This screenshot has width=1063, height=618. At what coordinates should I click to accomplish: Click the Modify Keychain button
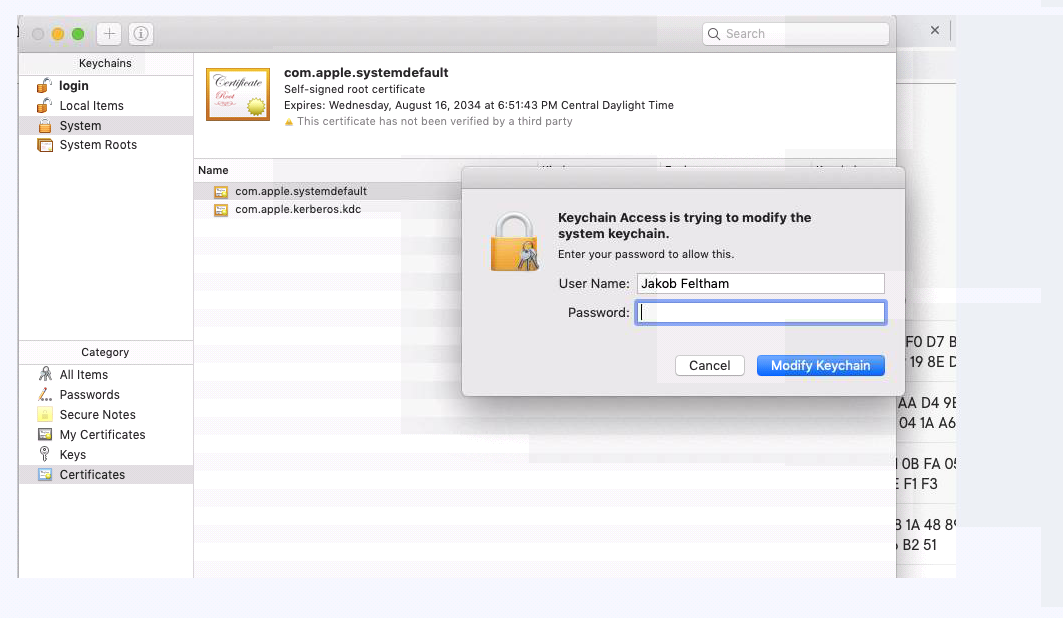tap(820, 366)
